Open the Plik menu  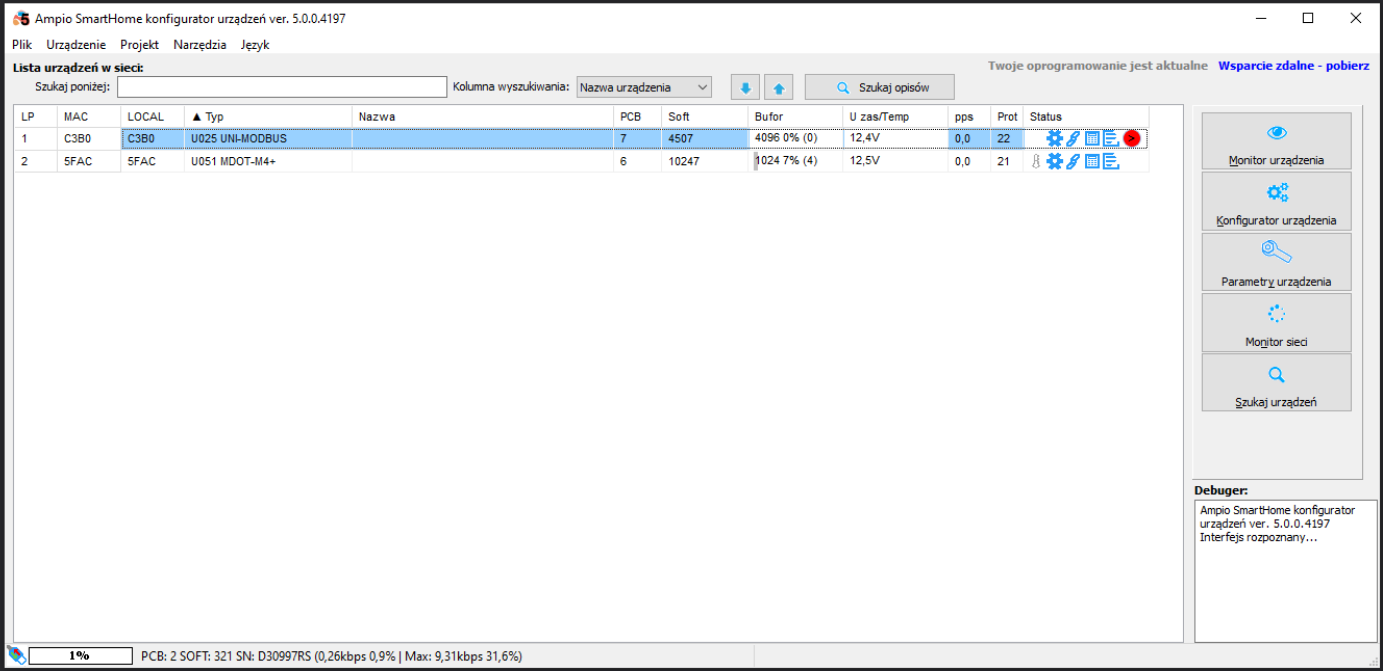click(22, 45)
